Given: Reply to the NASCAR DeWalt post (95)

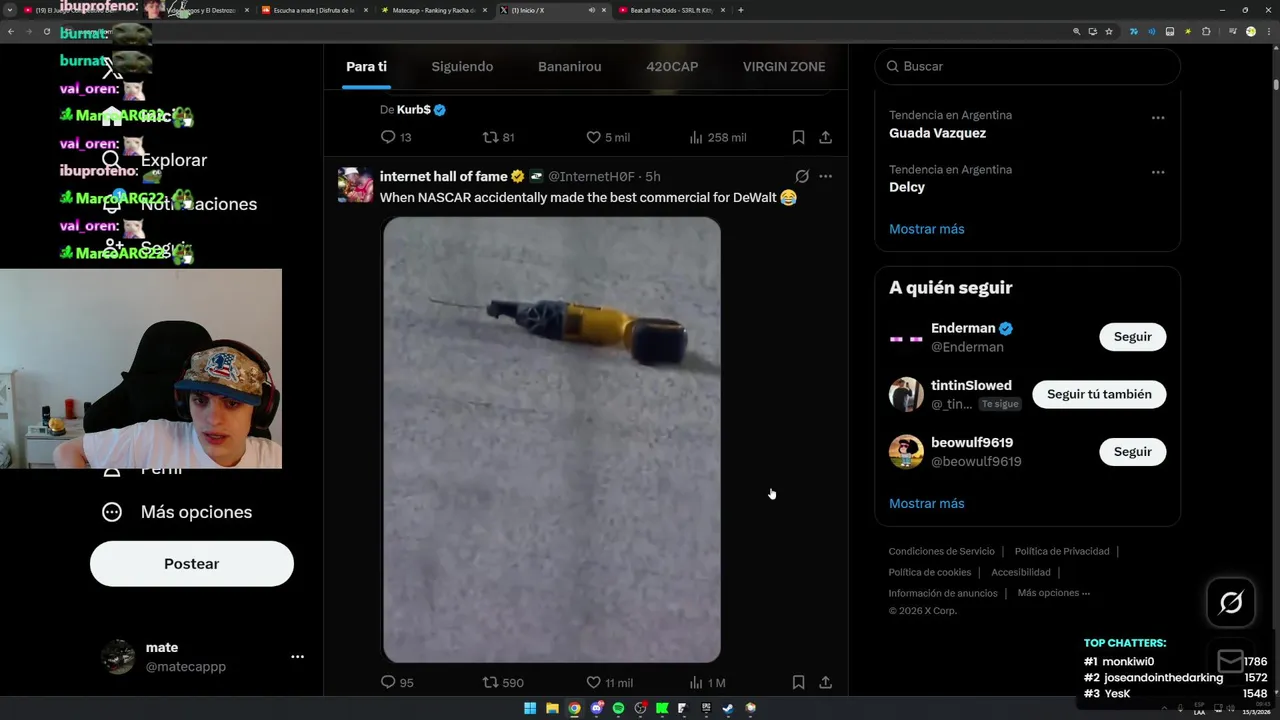Looking at the screenshot, I should tap(397, 682).
